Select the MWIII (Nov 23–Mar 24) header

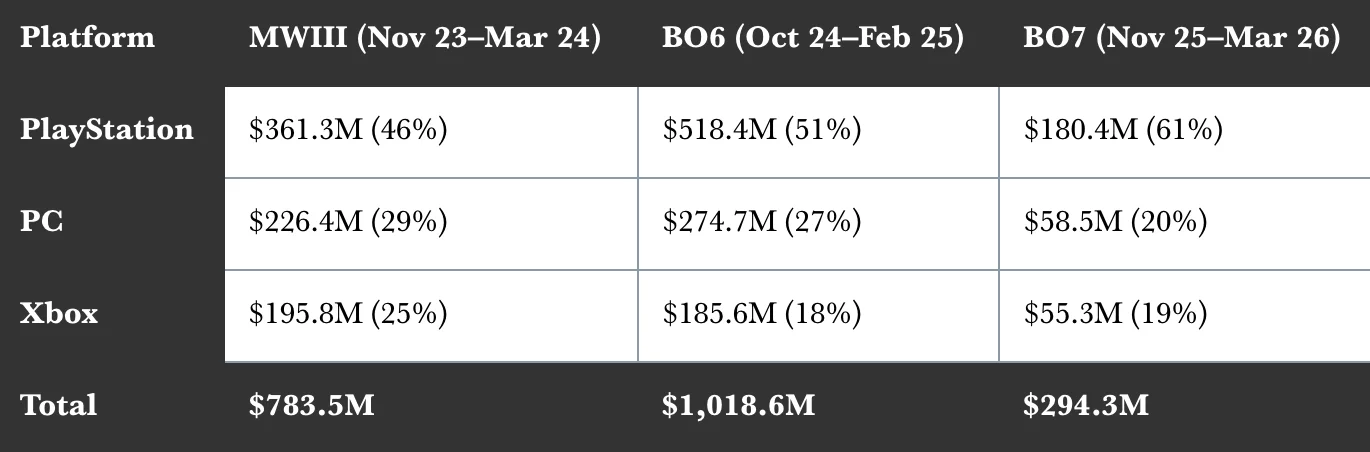pyautogui.click(x=425, y=38)
